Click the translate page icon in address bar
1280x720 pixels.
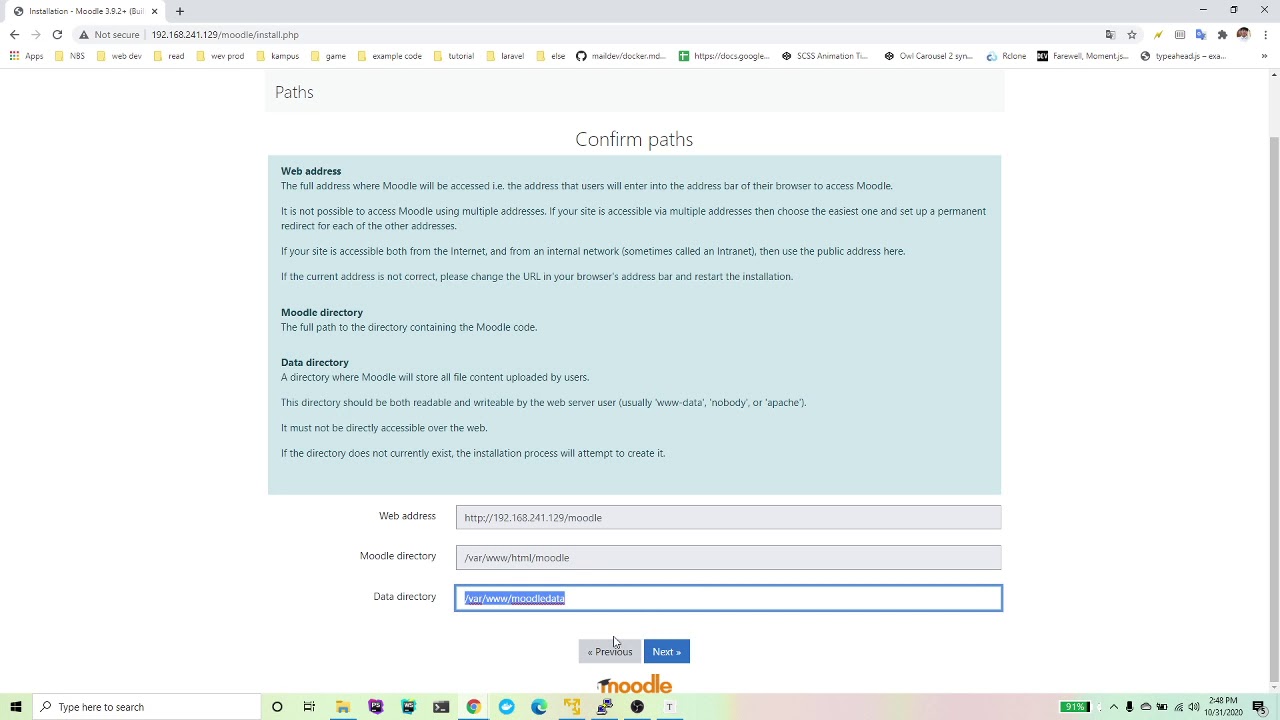coord(1110,34)
